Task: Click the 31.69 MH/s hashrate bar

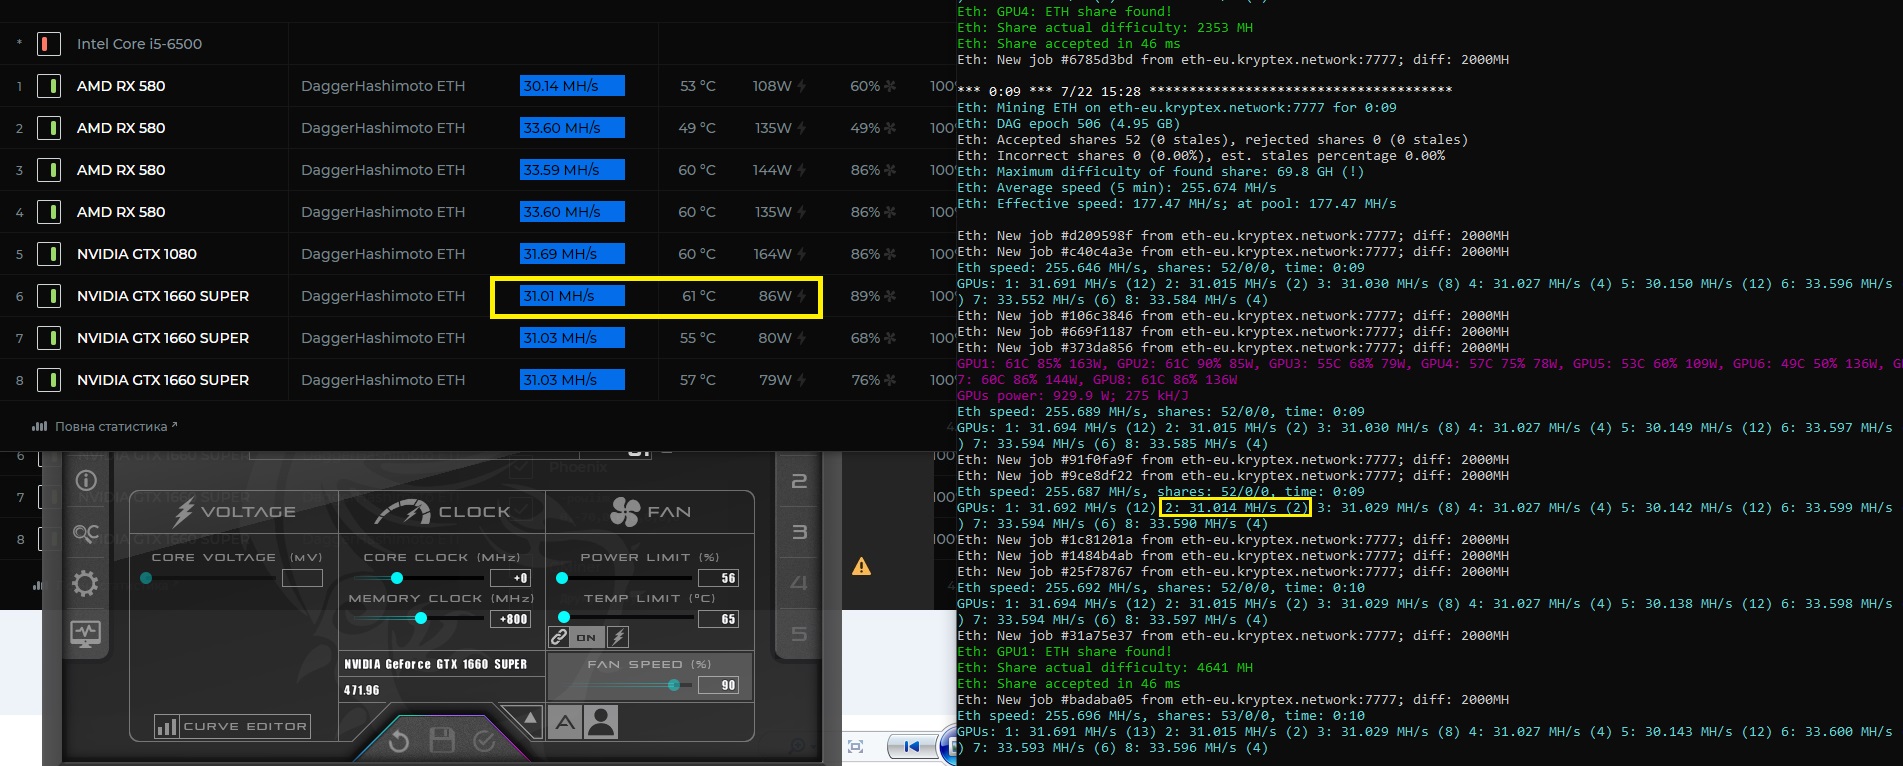Action: tap(572, 254)
